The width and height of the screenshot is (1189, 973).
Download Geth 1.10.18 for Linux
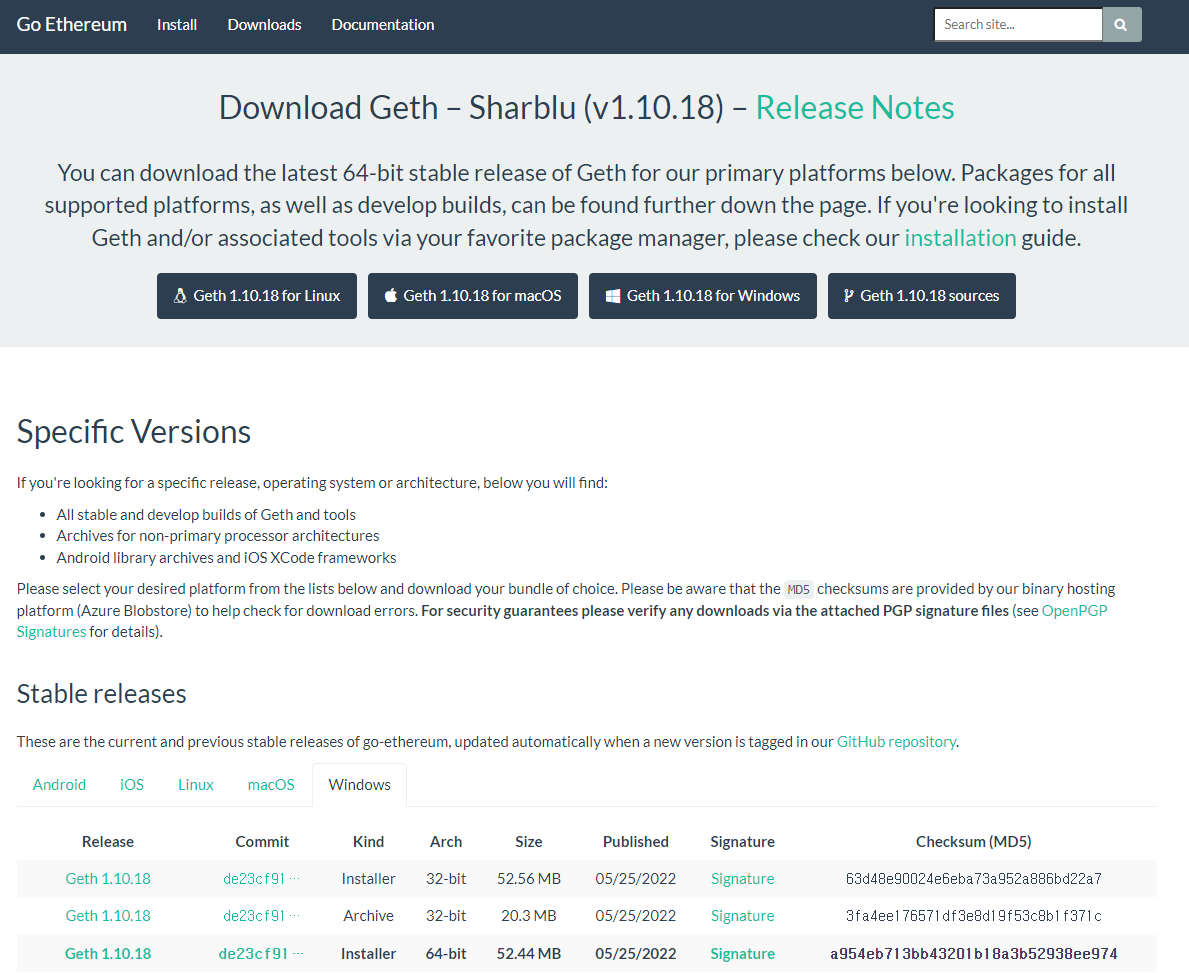coord(257,296)
